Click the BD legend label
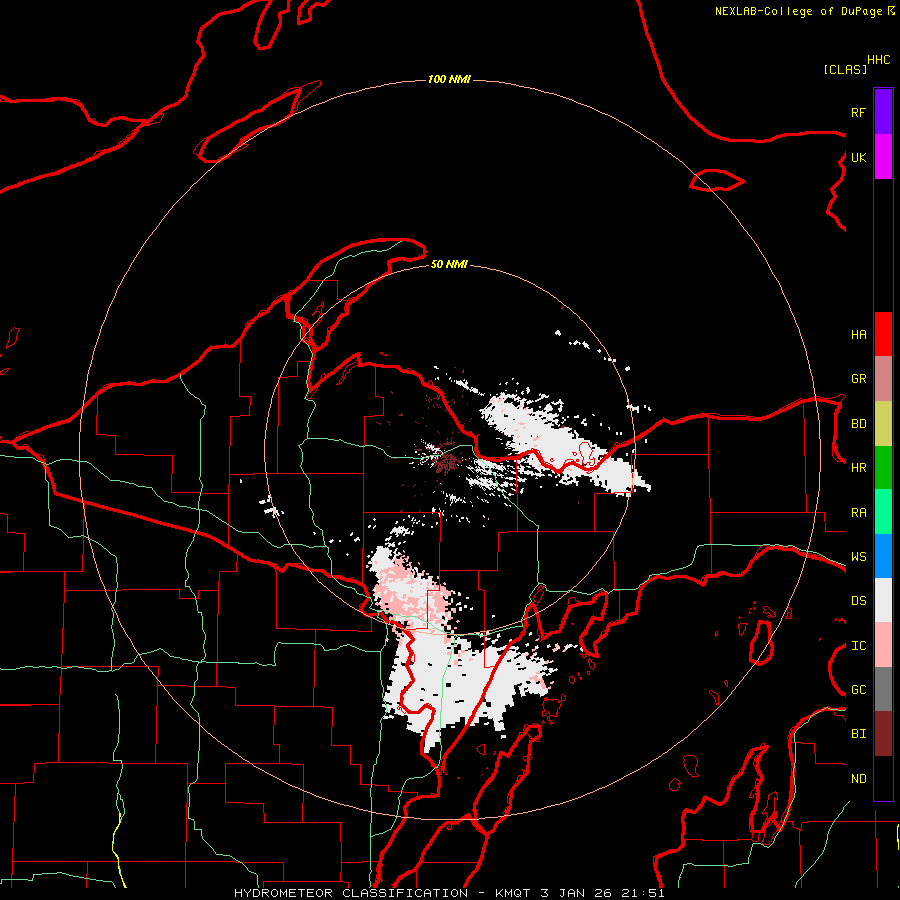This screenshot has width=900, height=900. click(x=858, y=424)
